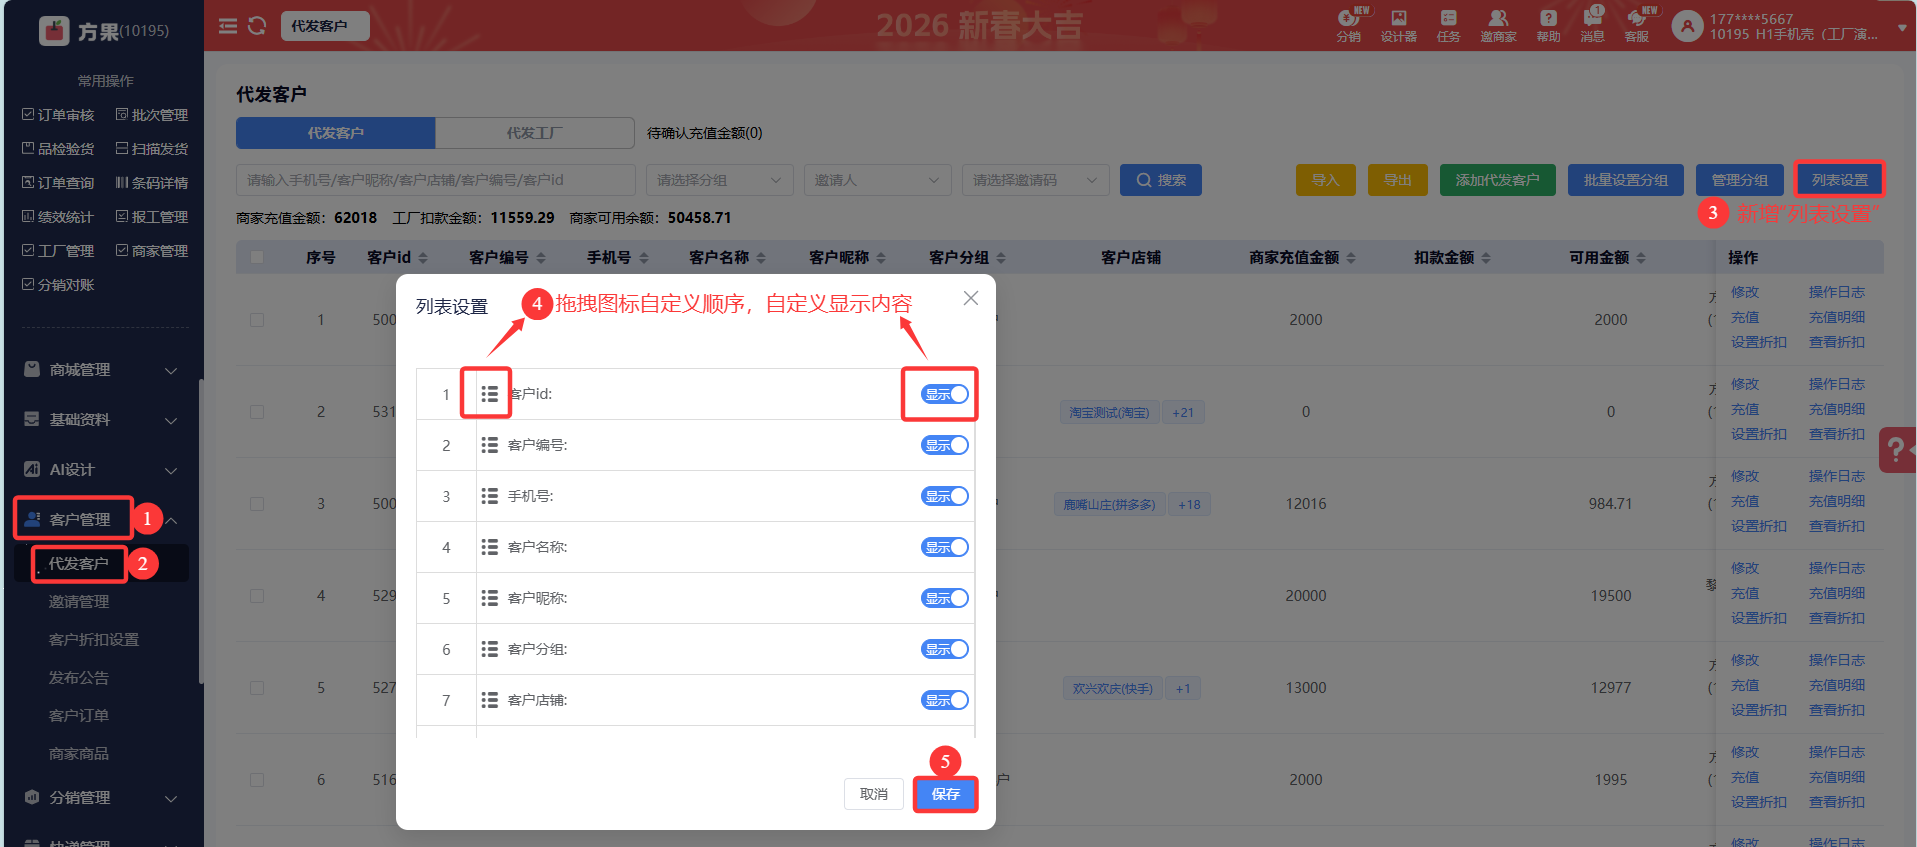Viewport: 1917px width, 847px height.
Task: Toggle the 显示 switch for 客户分组
Action: [x=945, y=649]
